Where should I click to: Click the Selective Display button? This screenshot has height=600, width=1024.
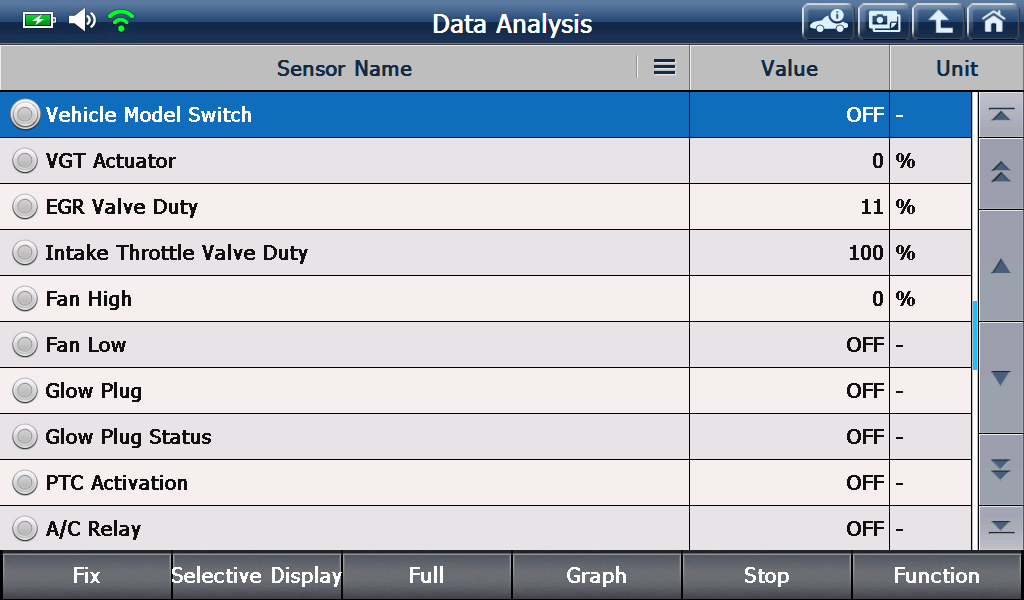click(x=257, y=575)
